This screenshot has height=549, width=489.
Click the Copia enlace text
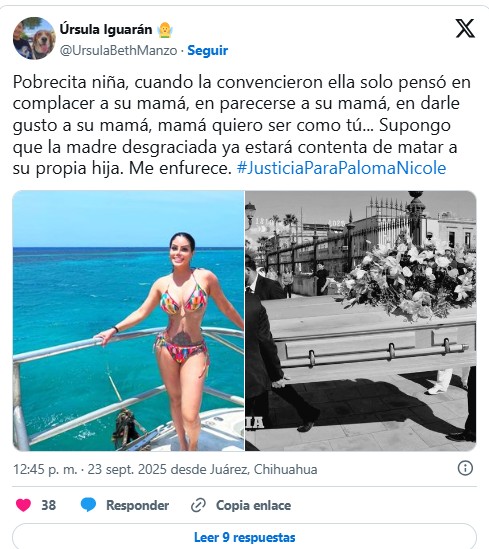point(253,505)
